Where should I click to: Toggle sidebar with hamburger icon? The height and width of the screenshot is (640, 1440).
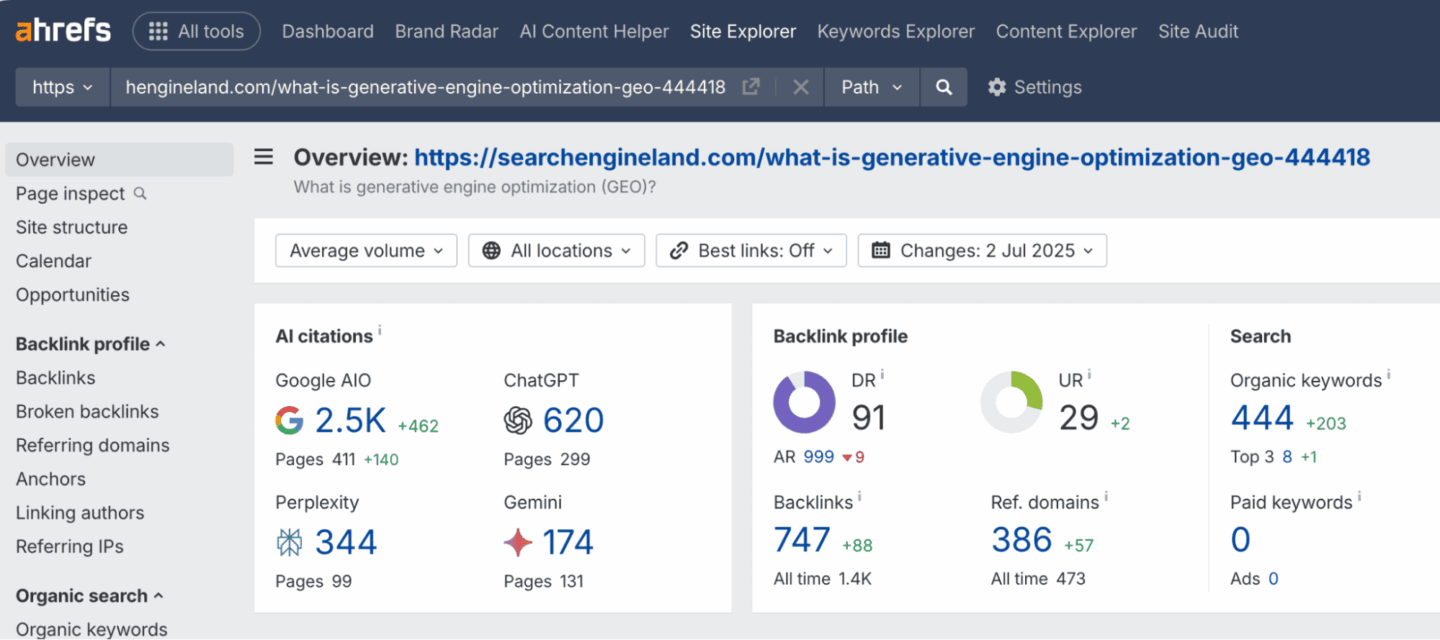point(264,157)
